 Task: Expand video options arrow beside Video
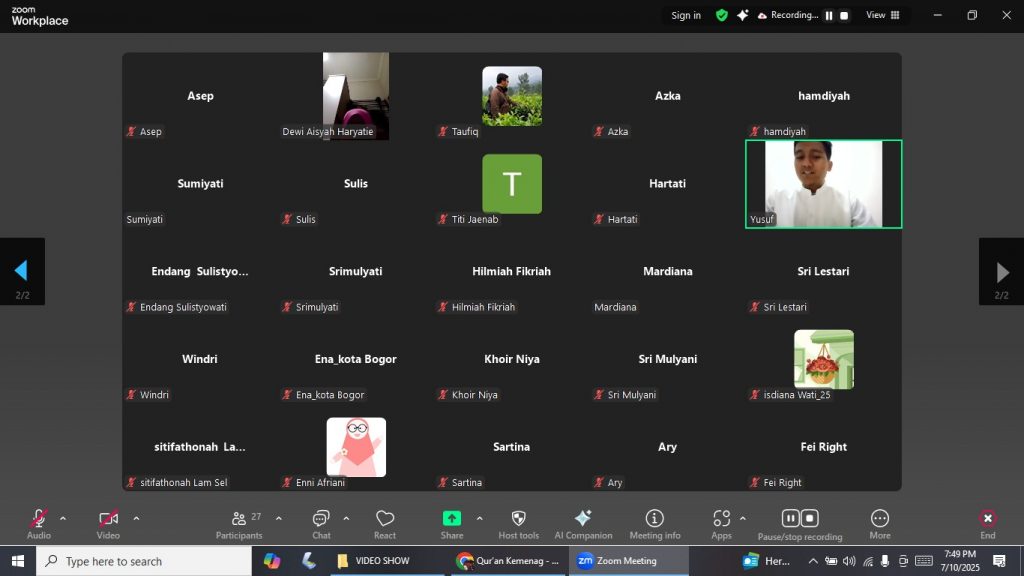click(136, 518)
